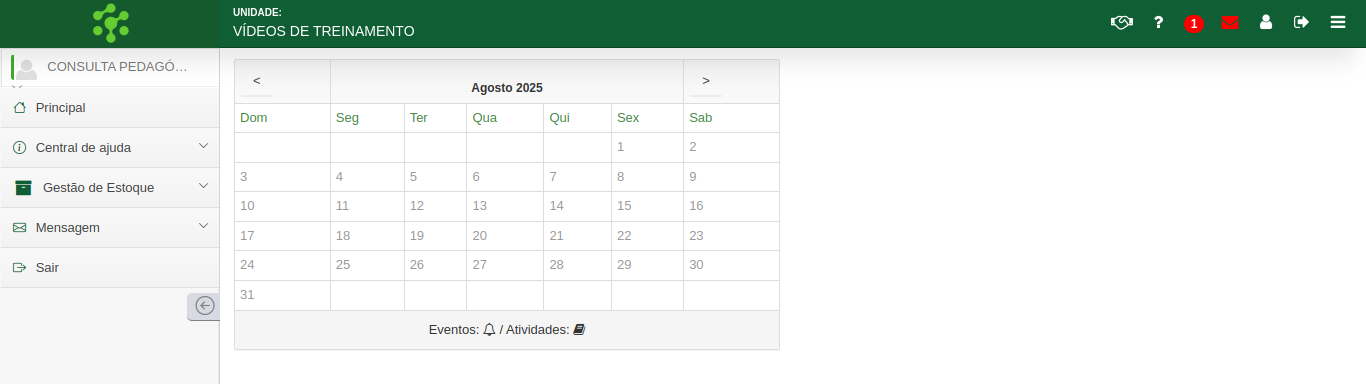
Task: Click the CONSULTA PEDAGÓ... user field
Action: (110, 67)
